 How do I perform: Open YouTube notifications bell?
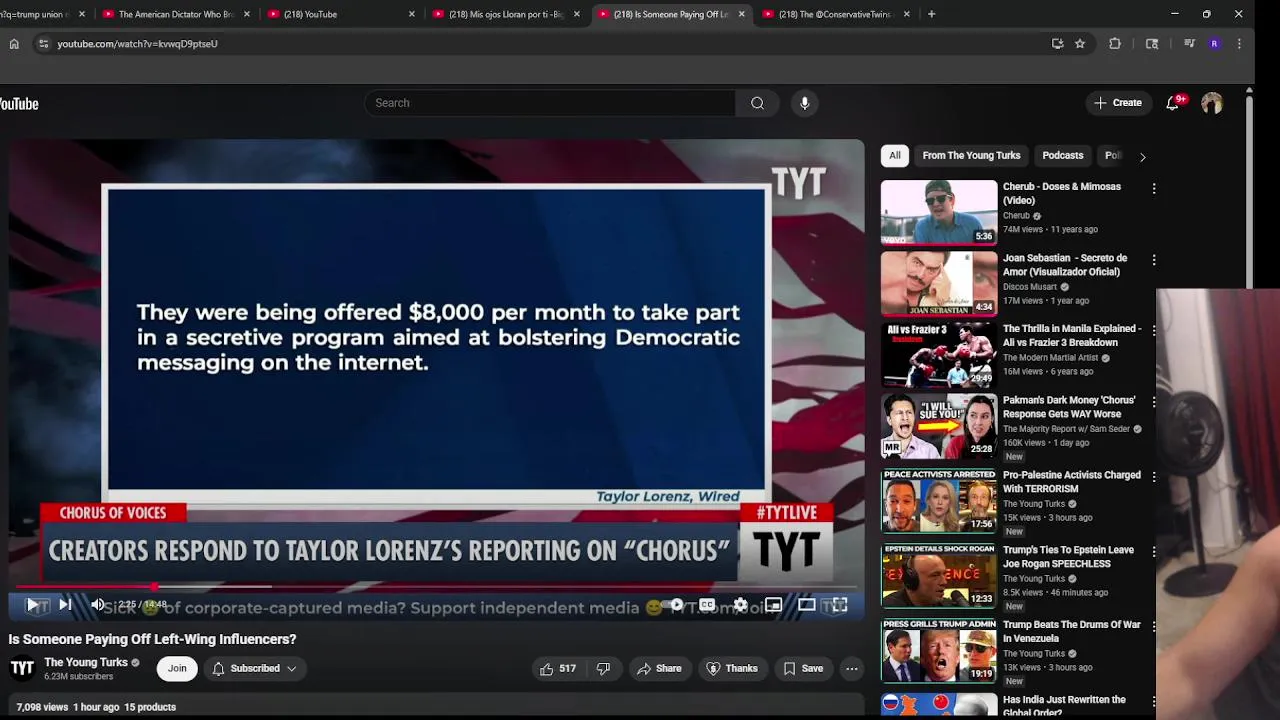(1173, 103)
